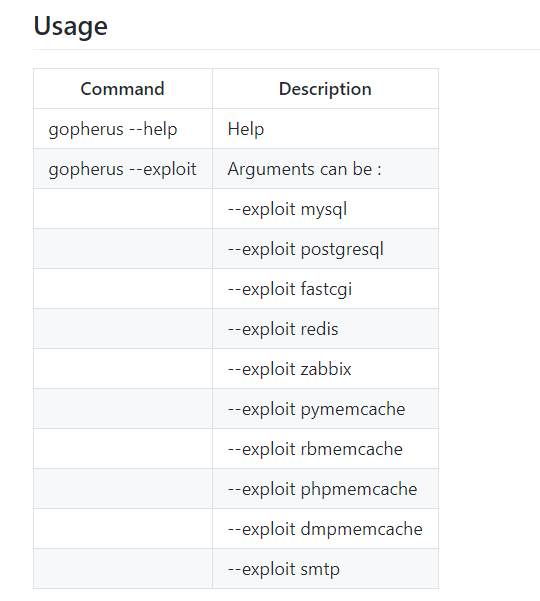Select the --exploit redis row
This screenshot has height=601, width=540.
[236, 329]
